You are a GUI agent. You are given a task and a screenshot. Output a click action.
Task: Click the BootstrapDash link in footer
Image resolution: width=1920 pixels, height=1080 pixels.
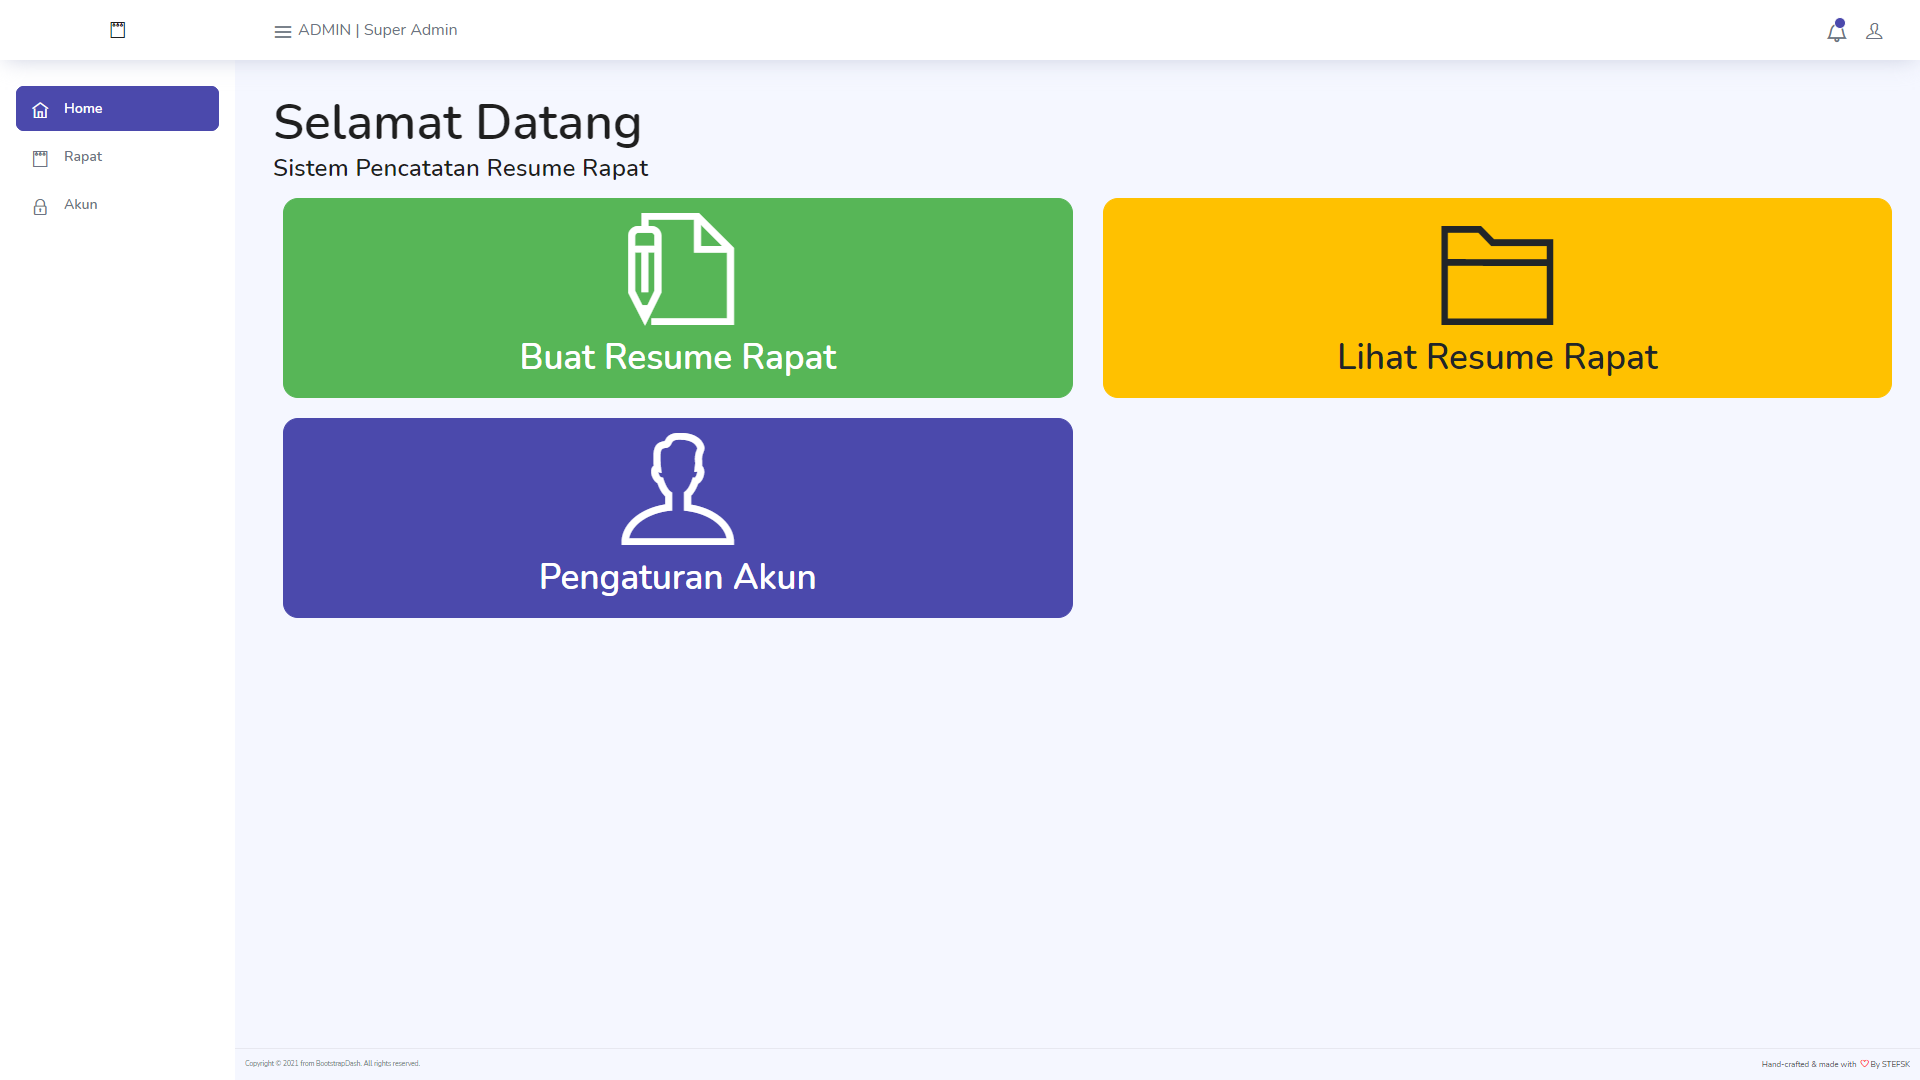(338, 1063)
